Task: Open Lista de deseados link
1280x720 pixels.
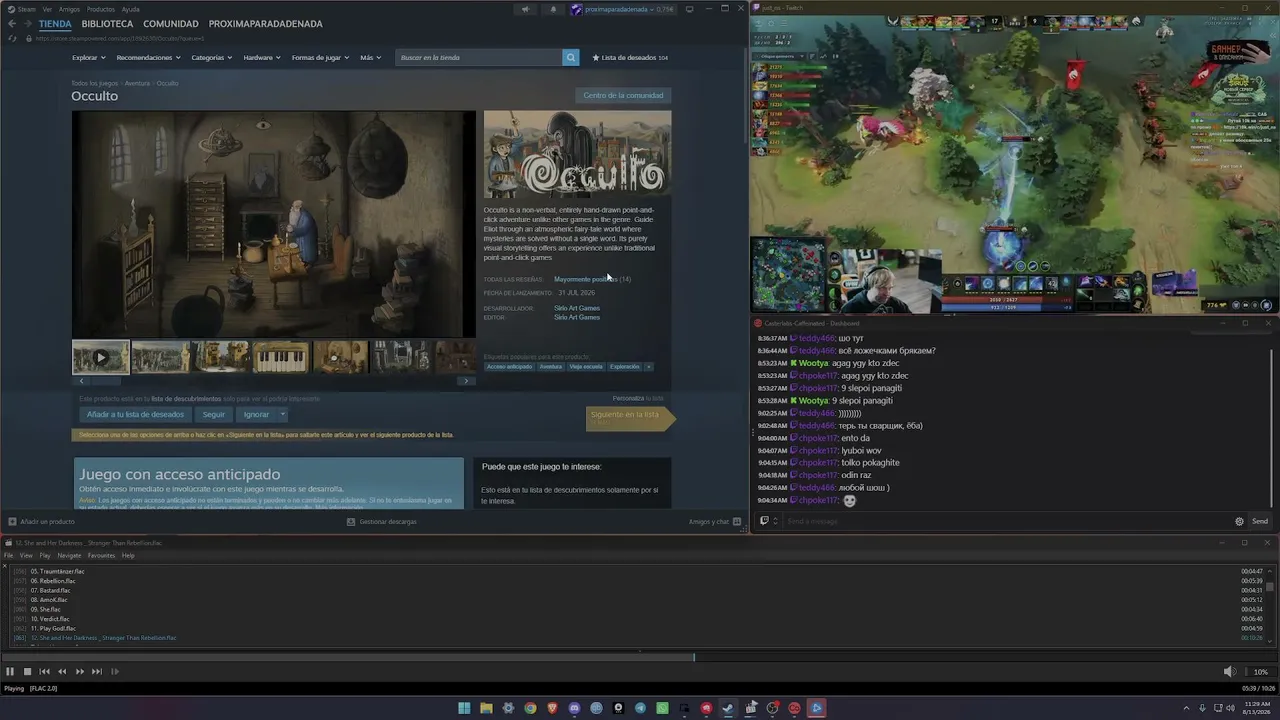Action: pyautogui.click(x=630, y=57)
